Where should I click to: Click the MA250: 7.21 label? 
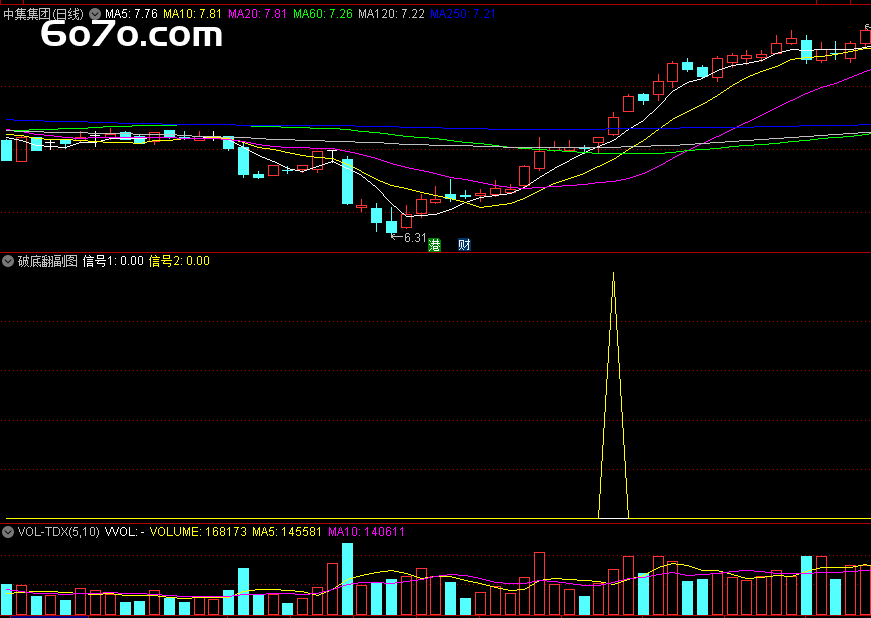click(463, 14)
